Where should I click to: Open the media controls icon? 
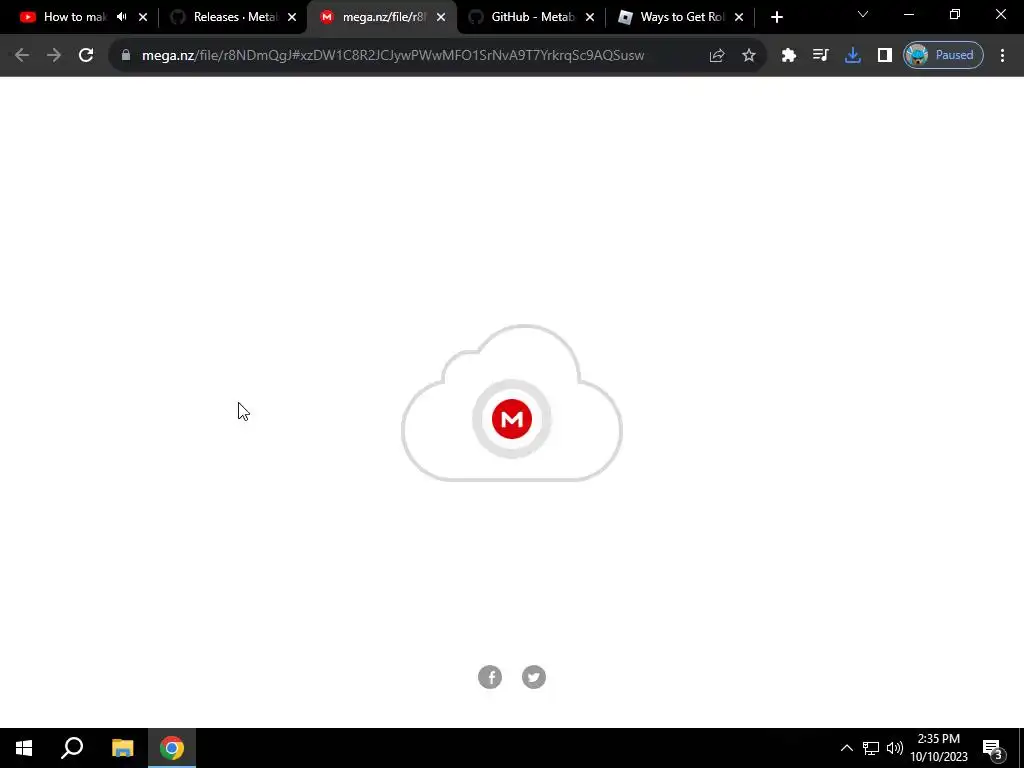click(820, 56)
